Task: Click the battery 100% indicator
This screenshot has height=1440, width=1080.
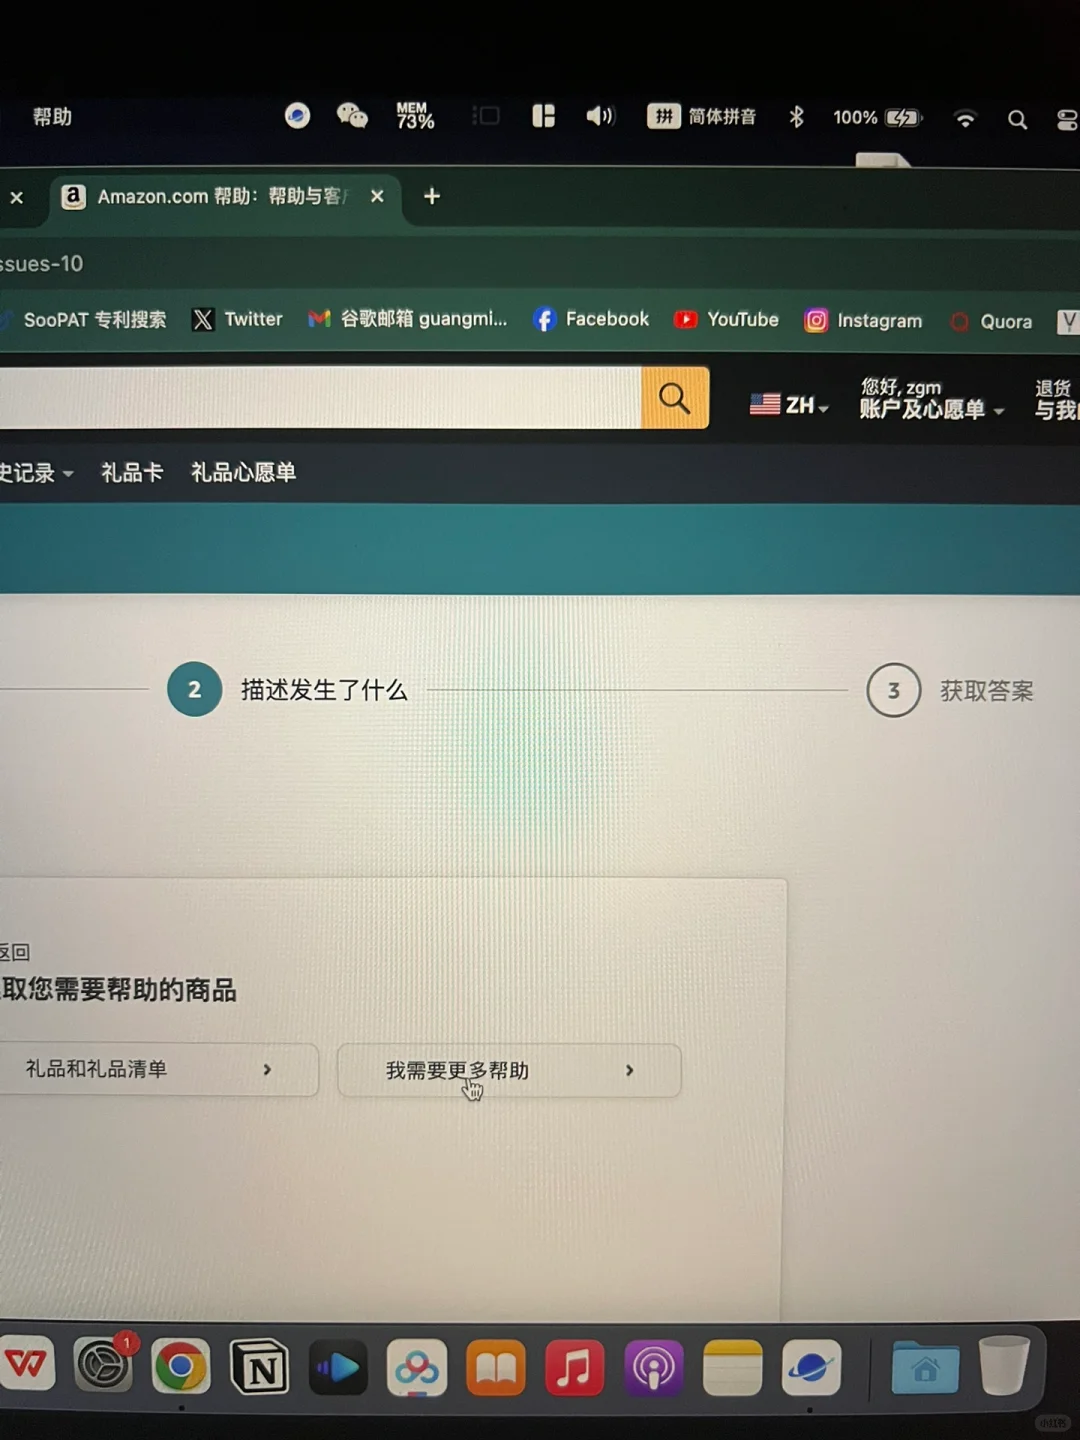Action: pos(877,118)
